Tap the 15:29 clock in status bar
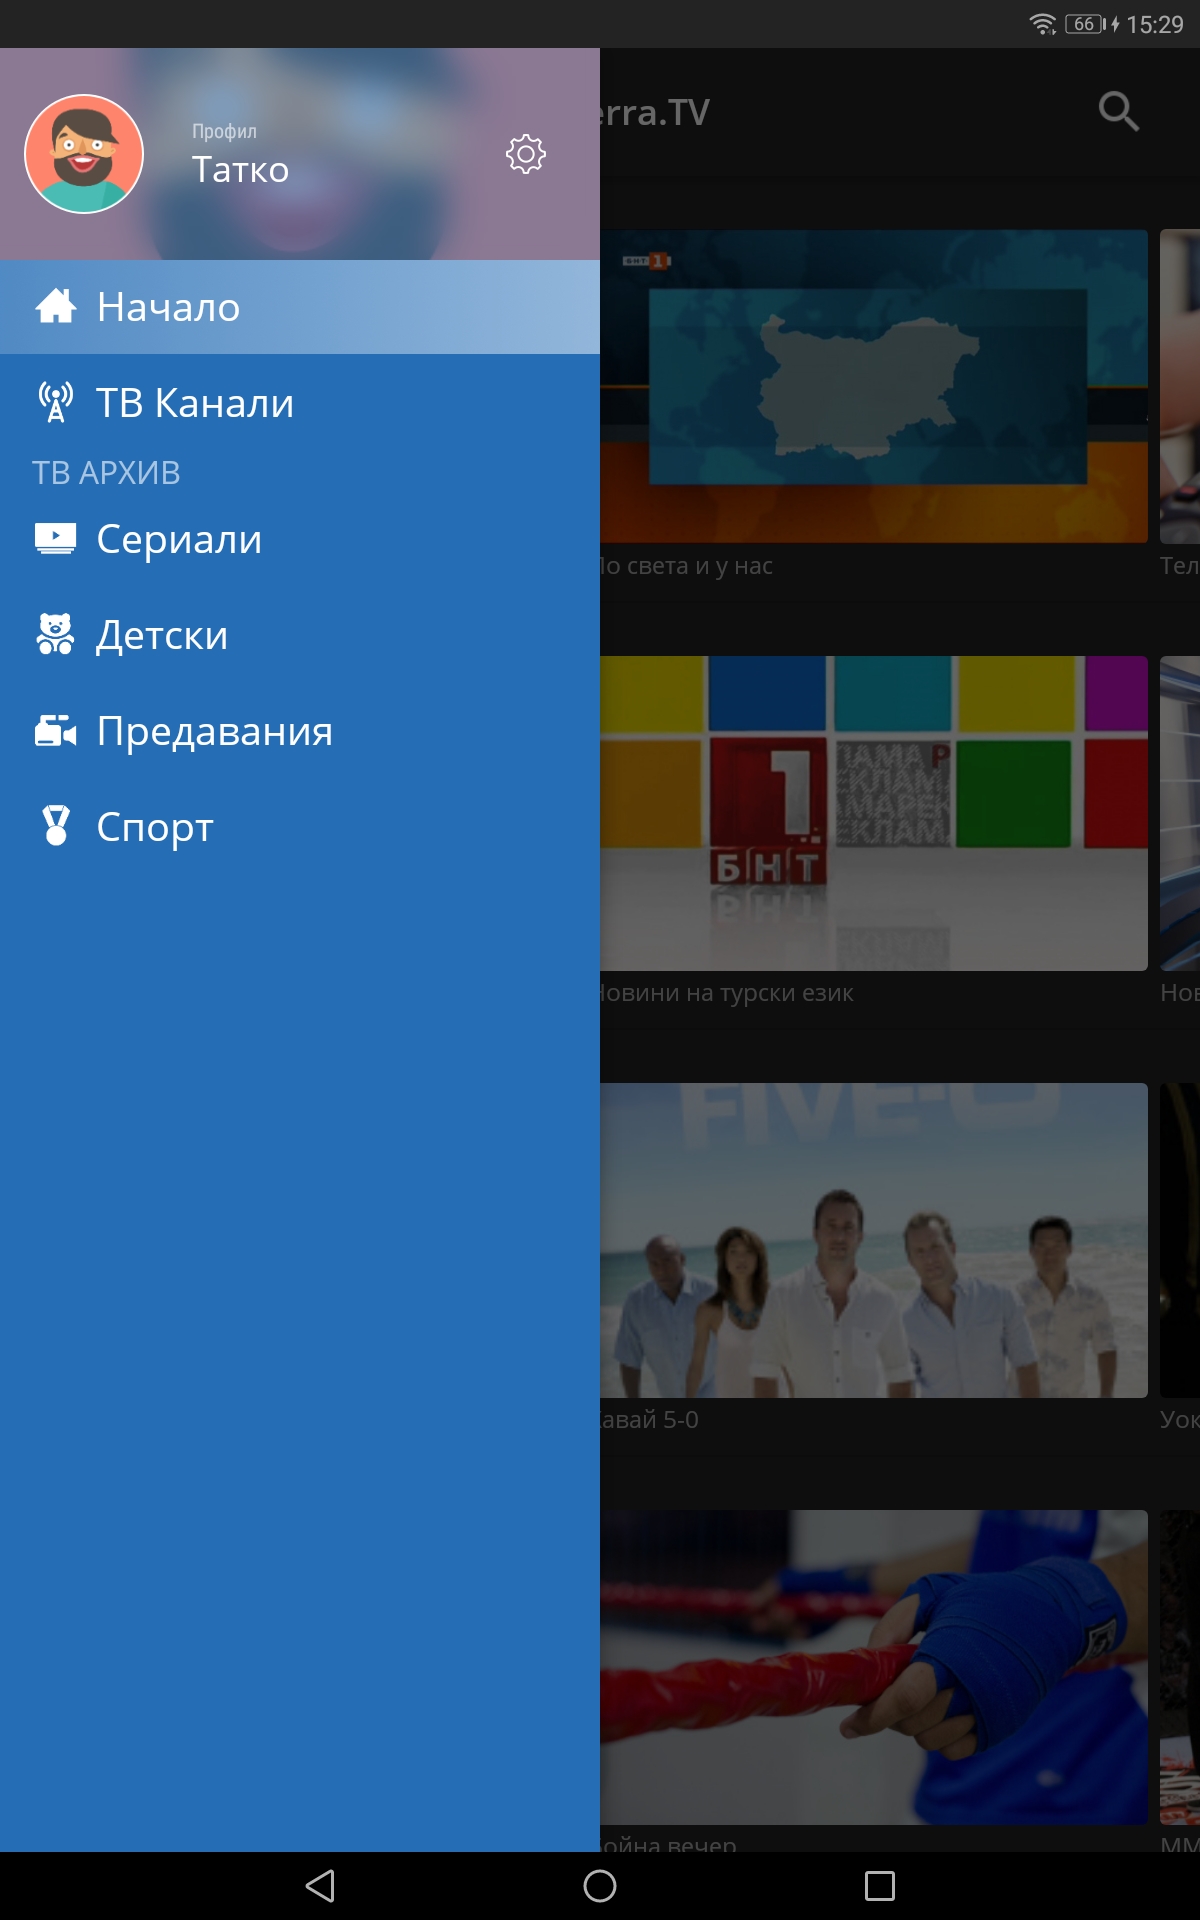Screen dimensions: 1200x1920 (x=1155, y=24)
